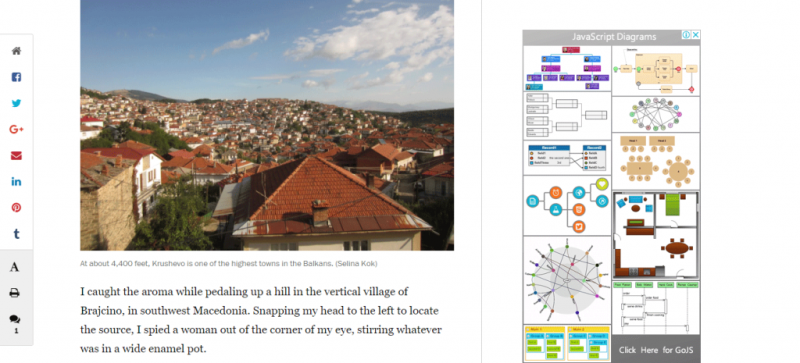The width and height of the screenshot is (800, 363).
Task: Share the article on Tumblr
Action: tap(16, 234)
